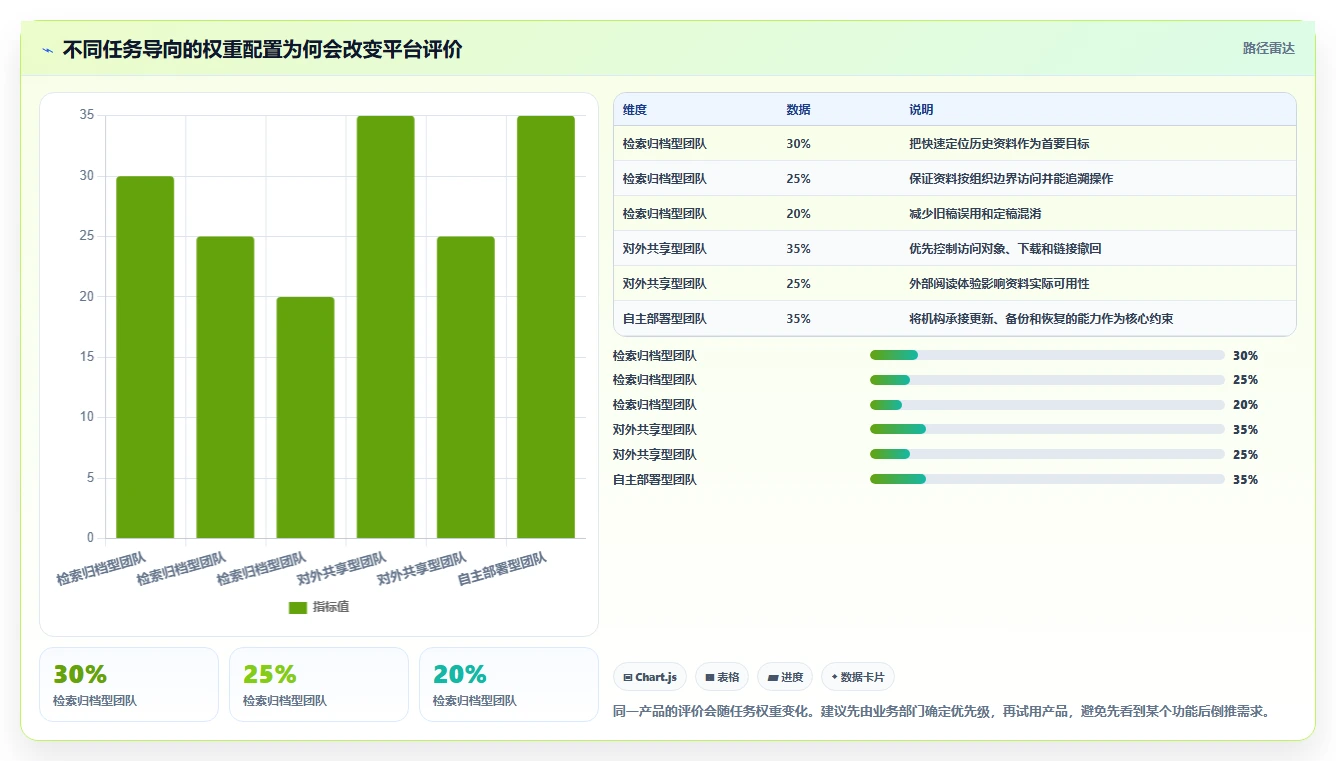Viewport: 1336px width, 761px height.
Task: Click the 35% value in 自主部署型团队 table row
Action: click(798, 319)
